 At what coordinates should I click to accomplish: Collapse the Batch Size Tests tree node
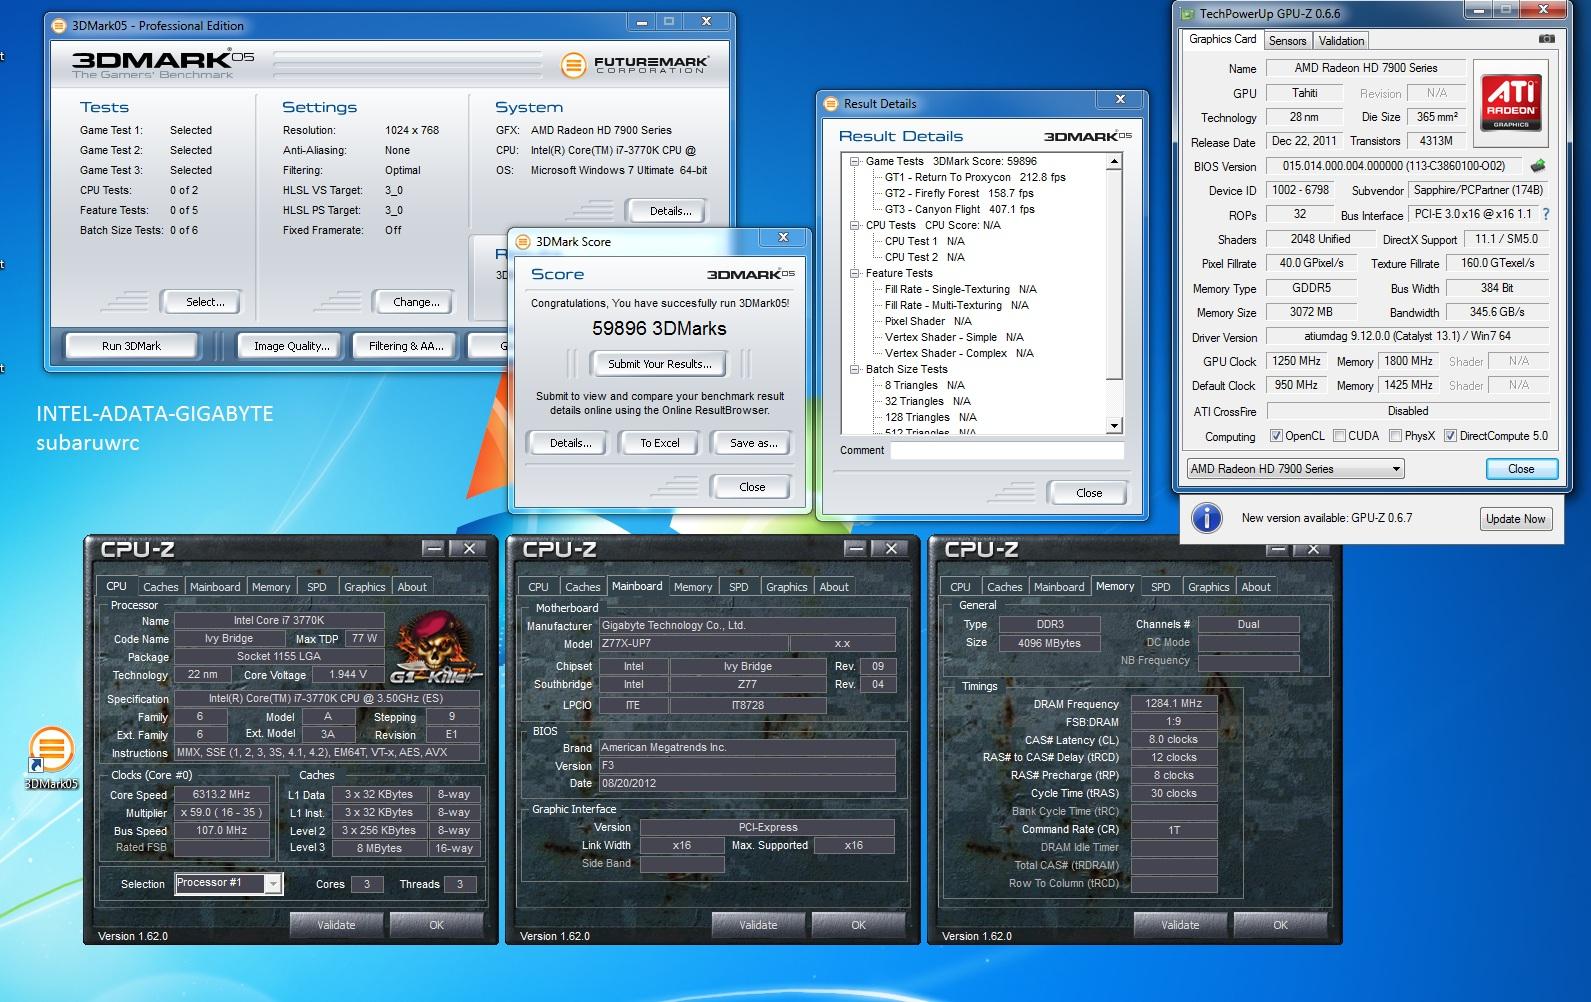point(855,369)
